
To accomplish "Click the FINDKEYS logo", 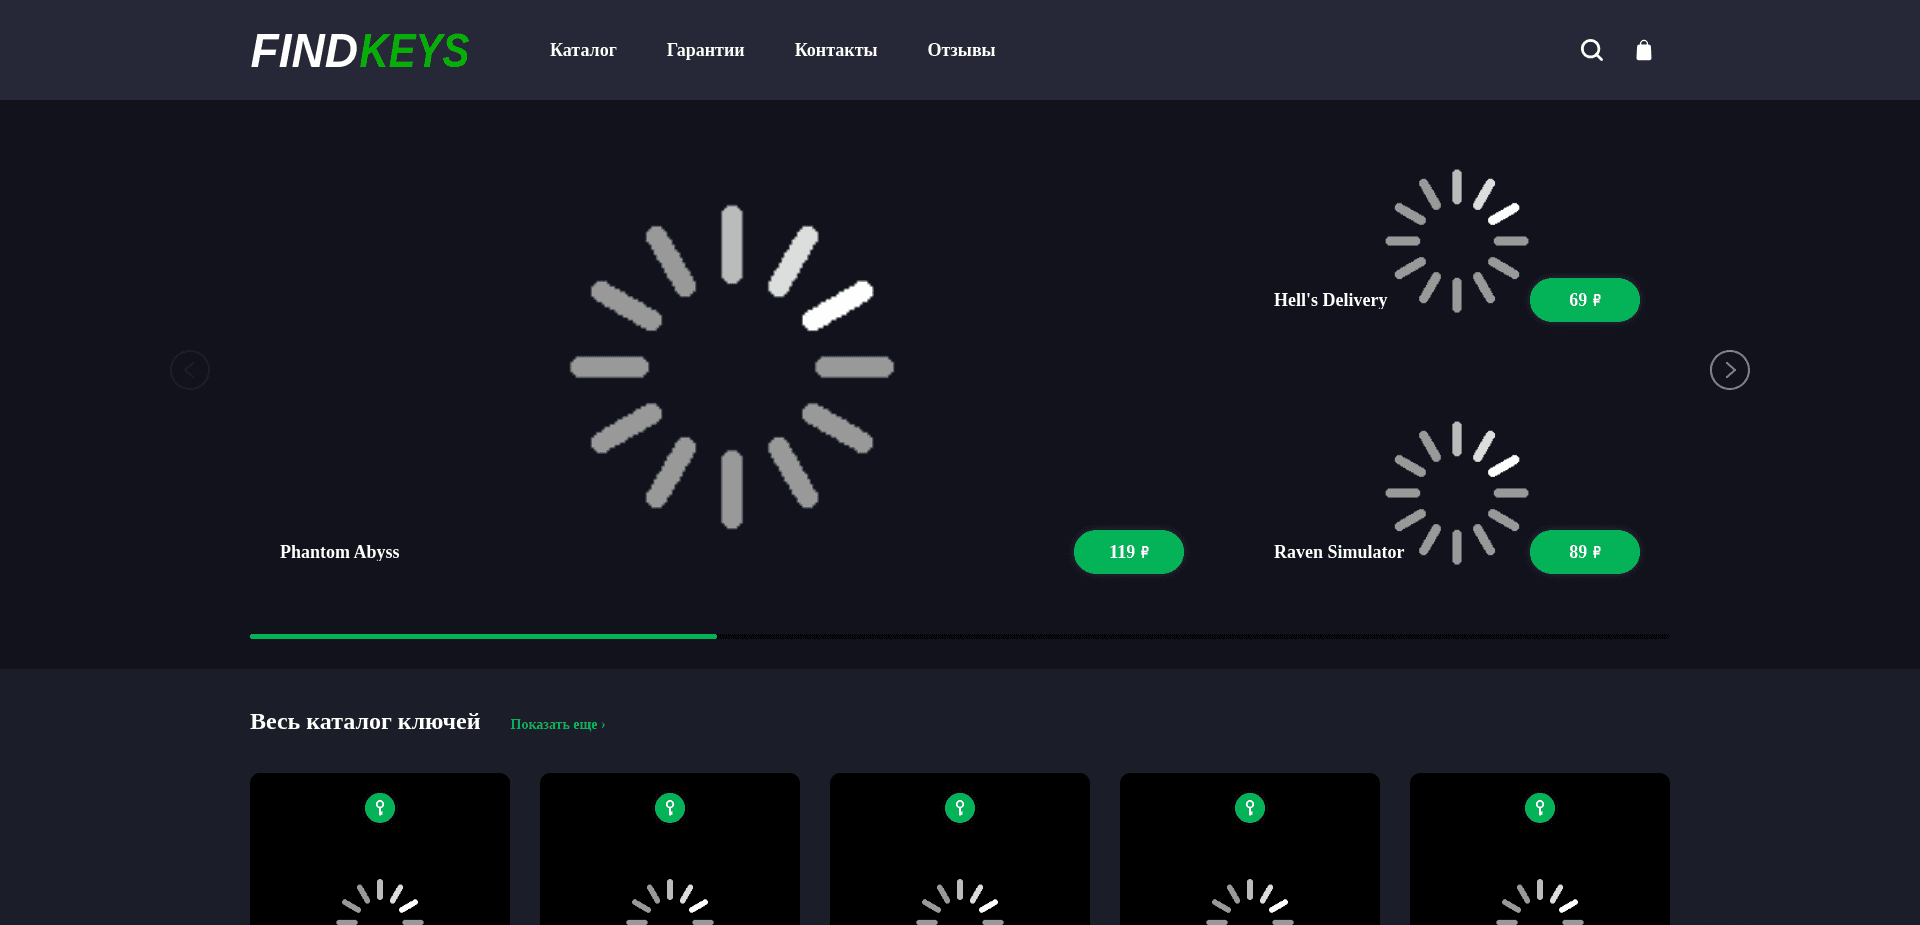I will click(x=359, y=50).
